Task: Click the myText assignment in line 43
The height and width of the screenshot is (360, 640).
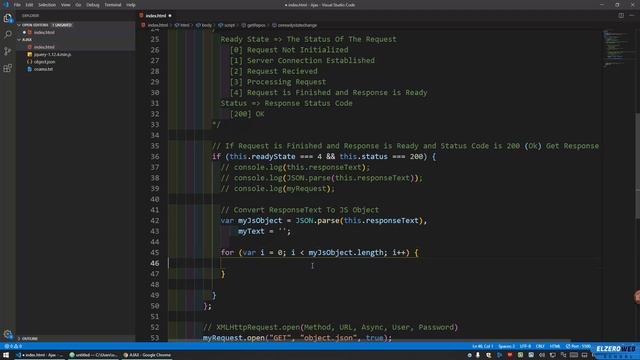Action: coord(264,231)
